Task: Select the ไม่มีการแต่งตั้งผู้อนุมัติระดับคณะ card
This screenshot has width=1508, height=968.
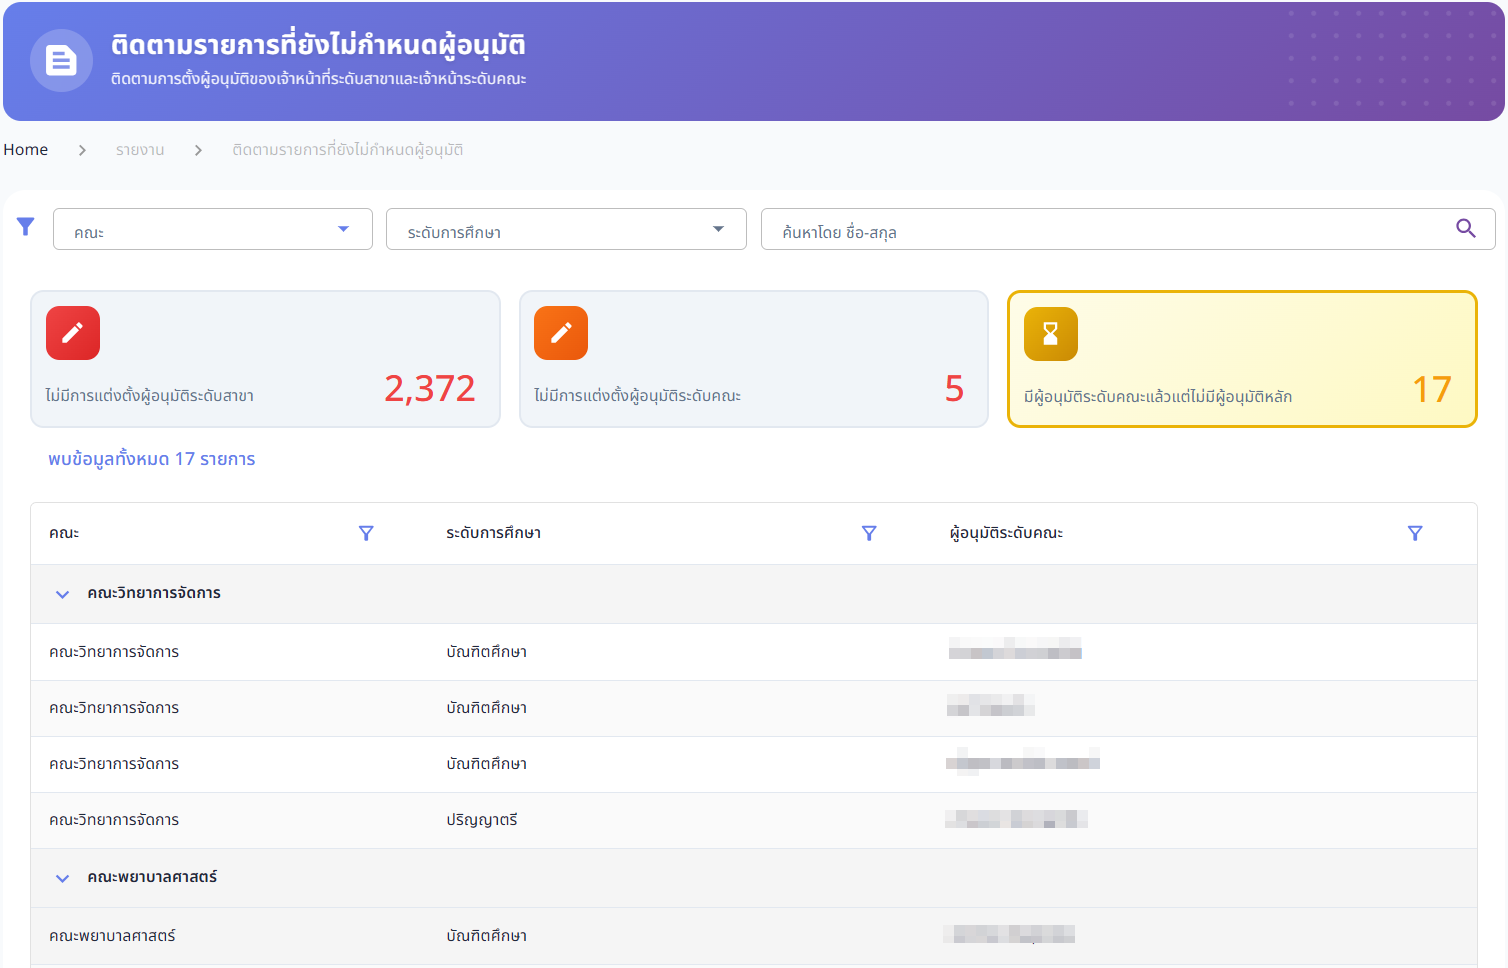Action: point(753,360)
